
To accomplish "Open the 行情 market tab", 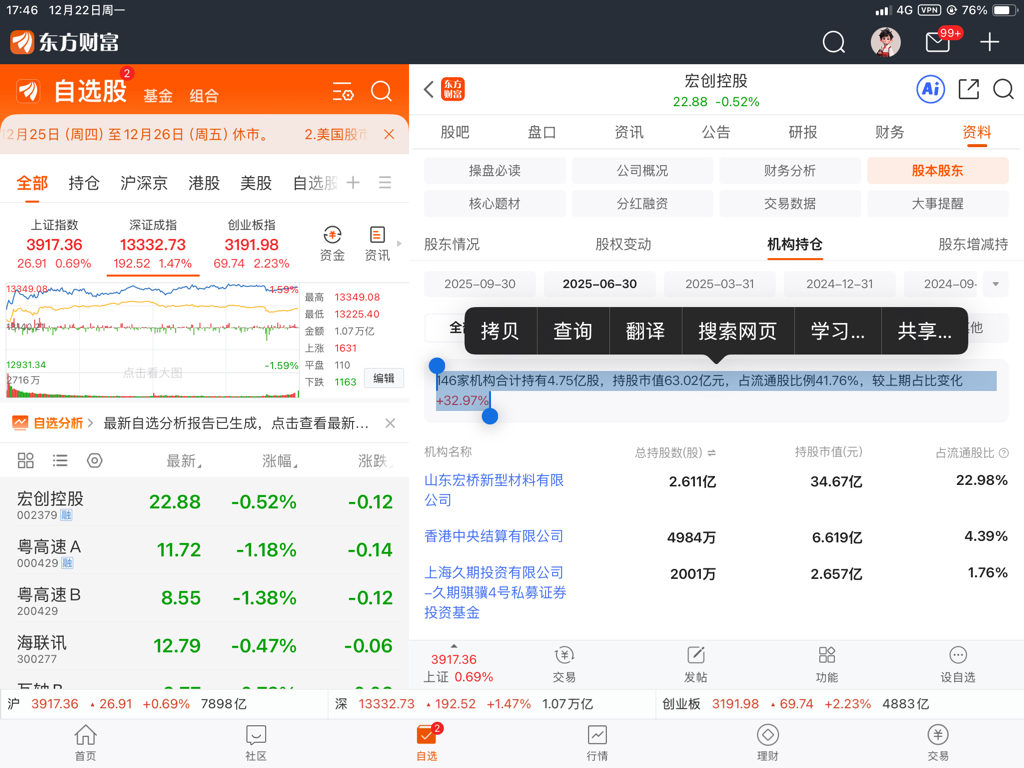I will [597, 743].
